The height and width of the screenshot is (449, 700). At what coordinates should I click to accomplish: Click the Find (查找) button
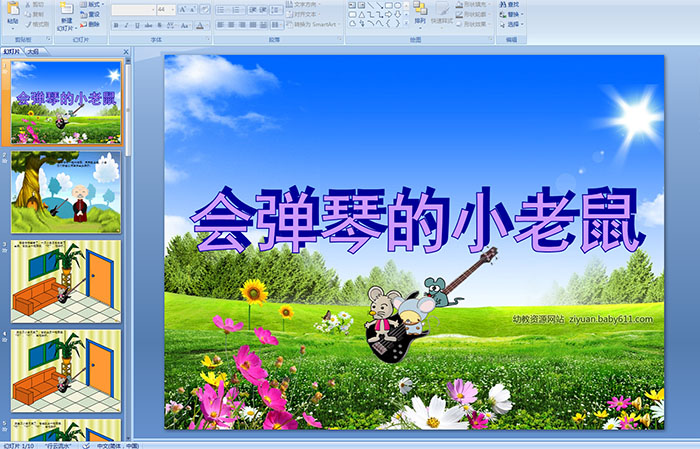(509, 4)
